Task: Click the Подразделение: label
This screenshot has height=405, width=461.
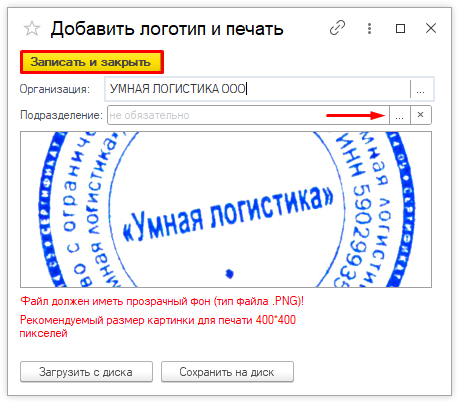Action: point(61,115)
